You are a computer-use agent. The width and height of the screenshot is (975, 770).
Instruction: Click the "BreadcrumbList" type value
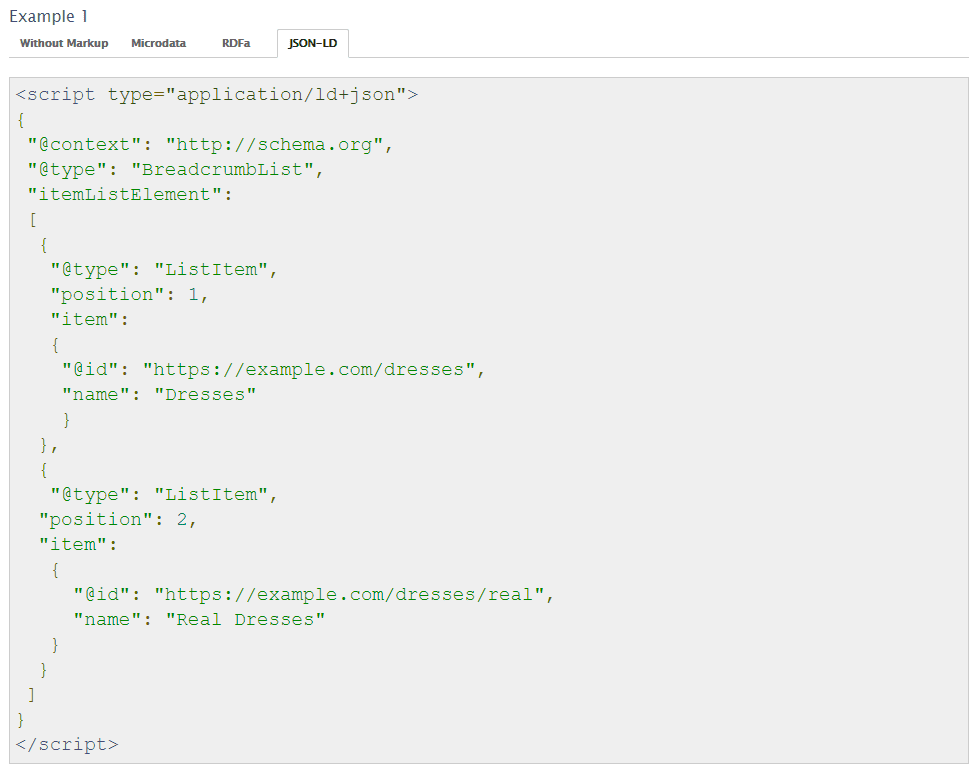pyautogui.click(x=222, y=170)
